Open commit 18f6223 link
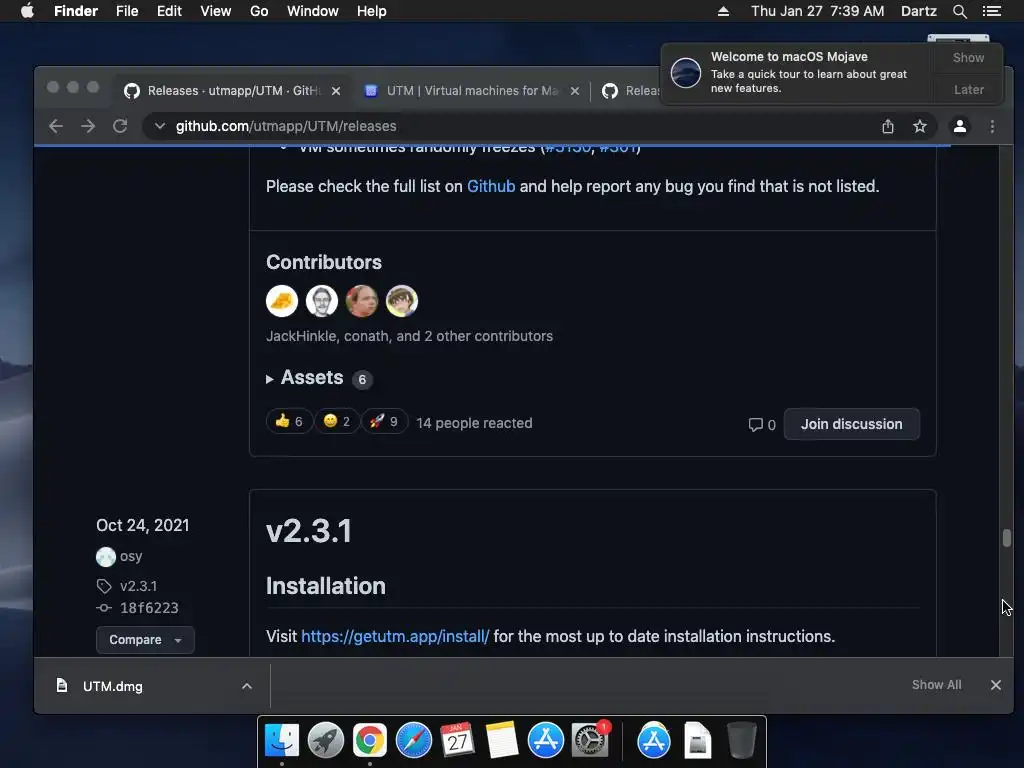 [149, 608]
